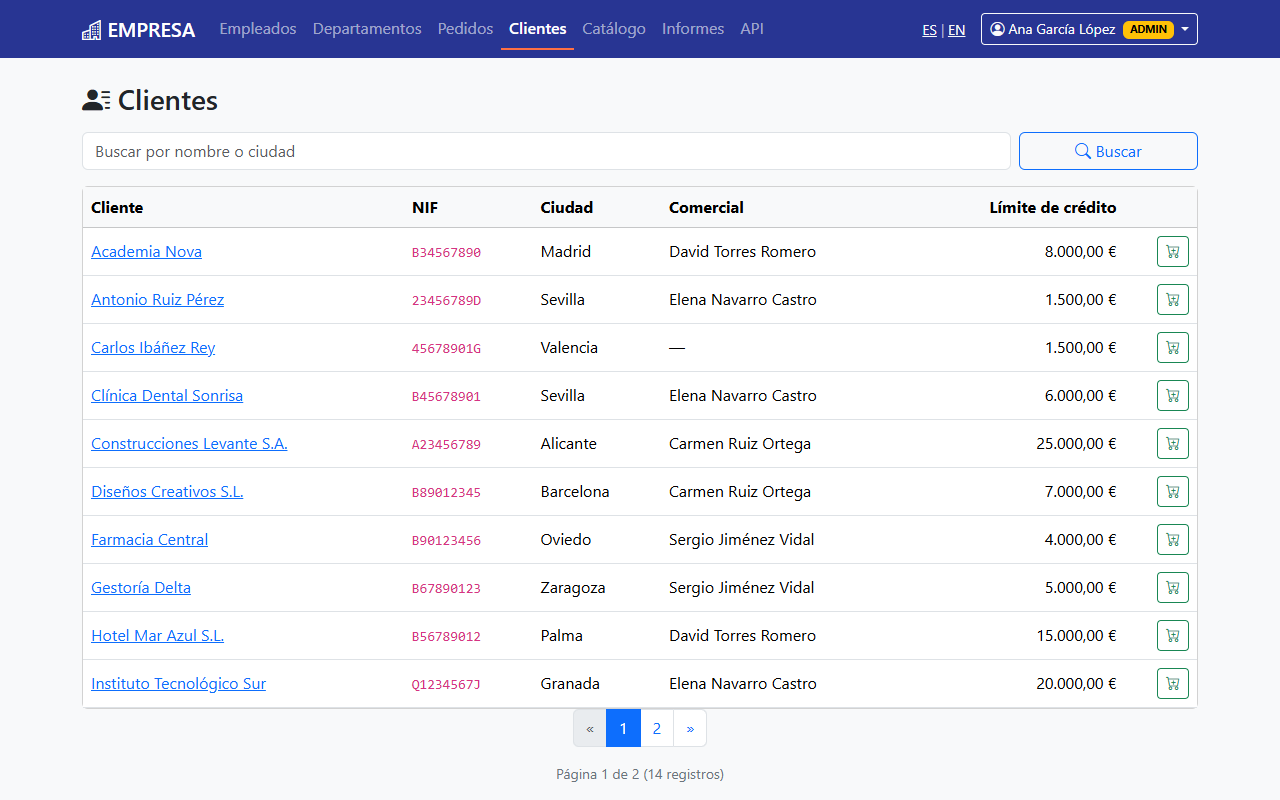This screenshot has height=800, width=1280.
Task: Open cart icon for Clínica Dental Sonrisa
Action: click(x=1172, y=396)
